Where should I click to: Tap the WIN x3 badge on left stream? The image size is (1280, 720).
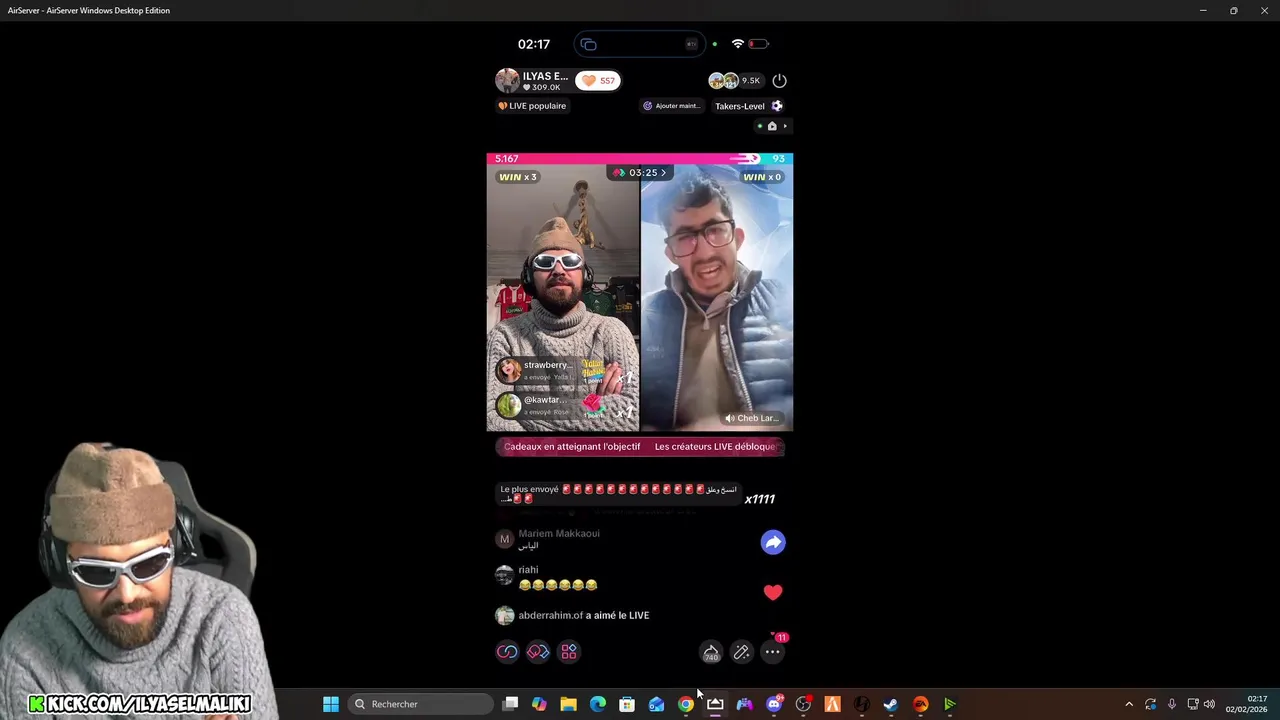517,177
